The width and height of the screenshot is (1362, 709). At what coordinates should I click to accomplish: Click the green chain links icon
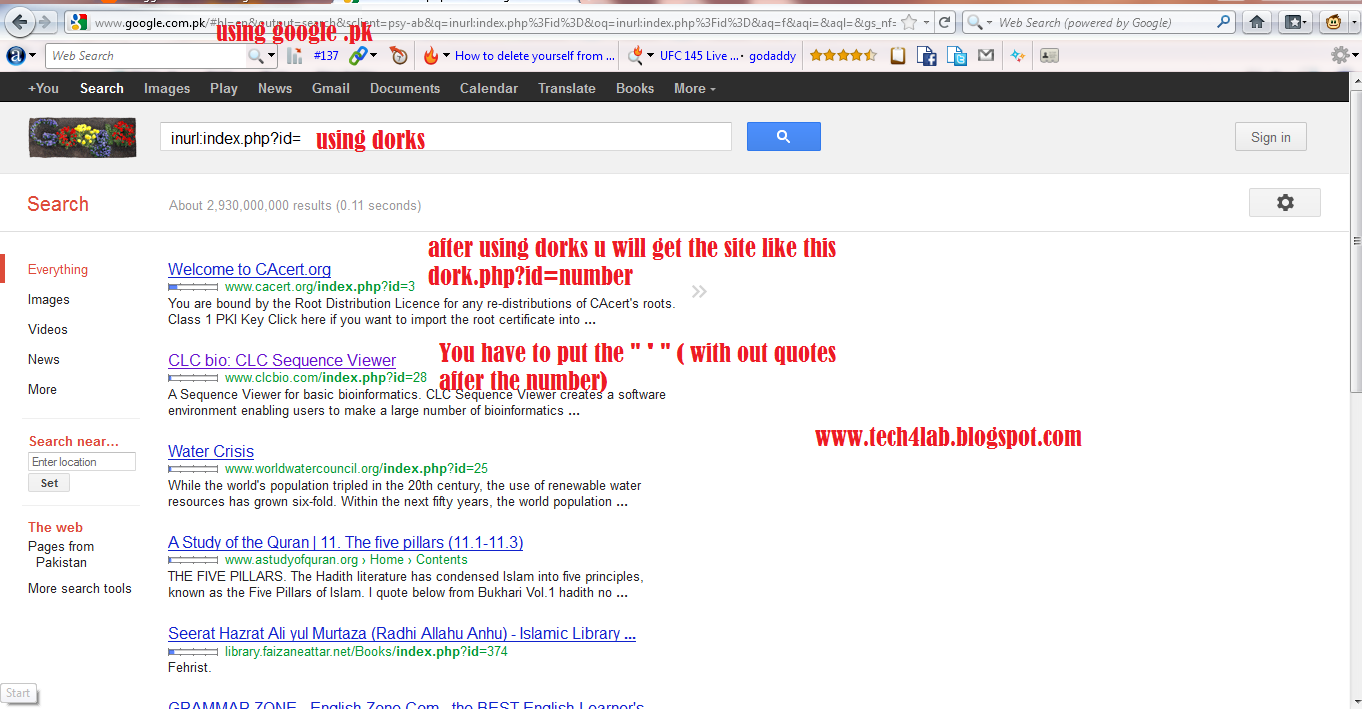click(358, 56)
